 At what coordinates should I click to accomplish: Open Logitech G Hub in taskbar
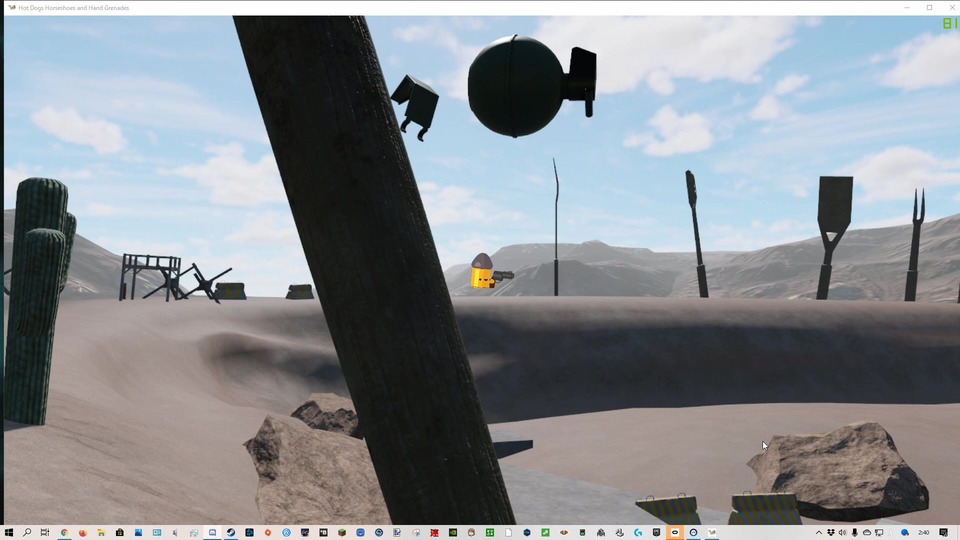638,533
